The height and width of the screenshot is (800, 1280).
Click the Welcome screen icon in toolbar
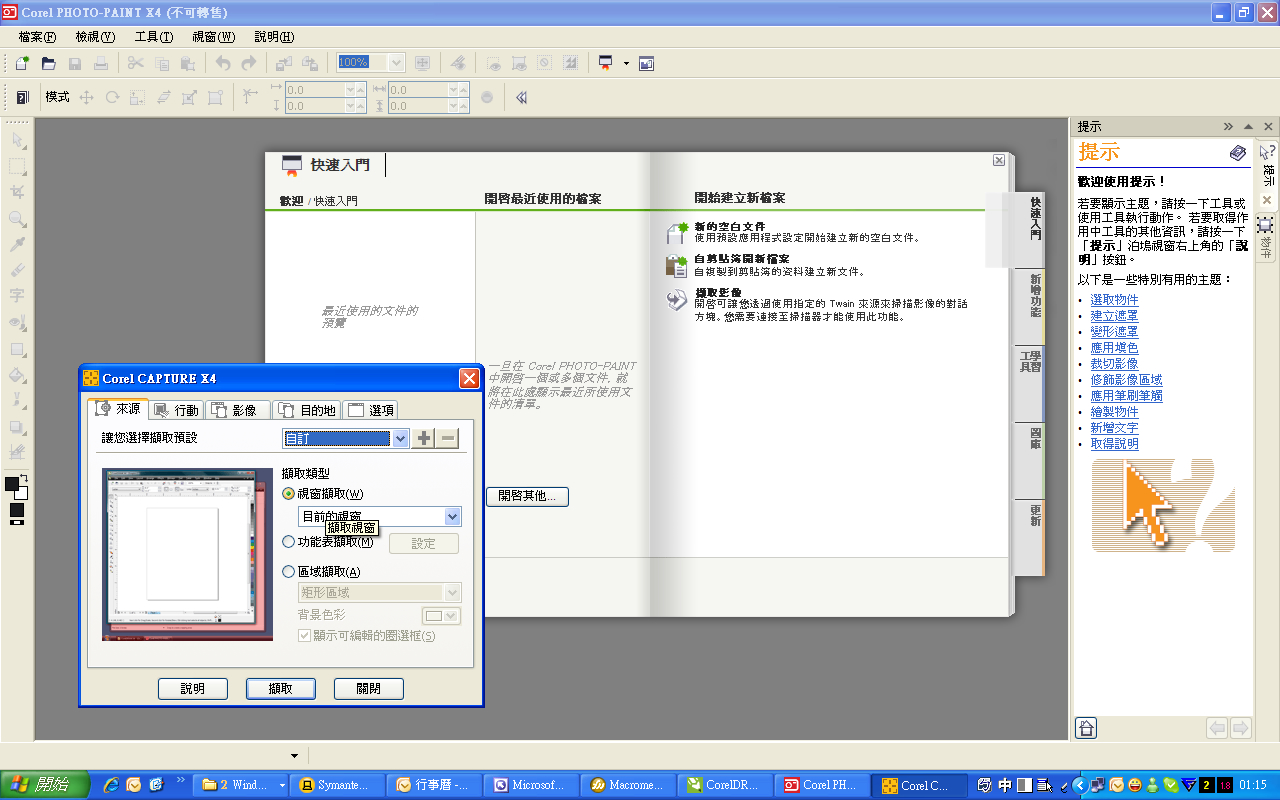[646, 63]
